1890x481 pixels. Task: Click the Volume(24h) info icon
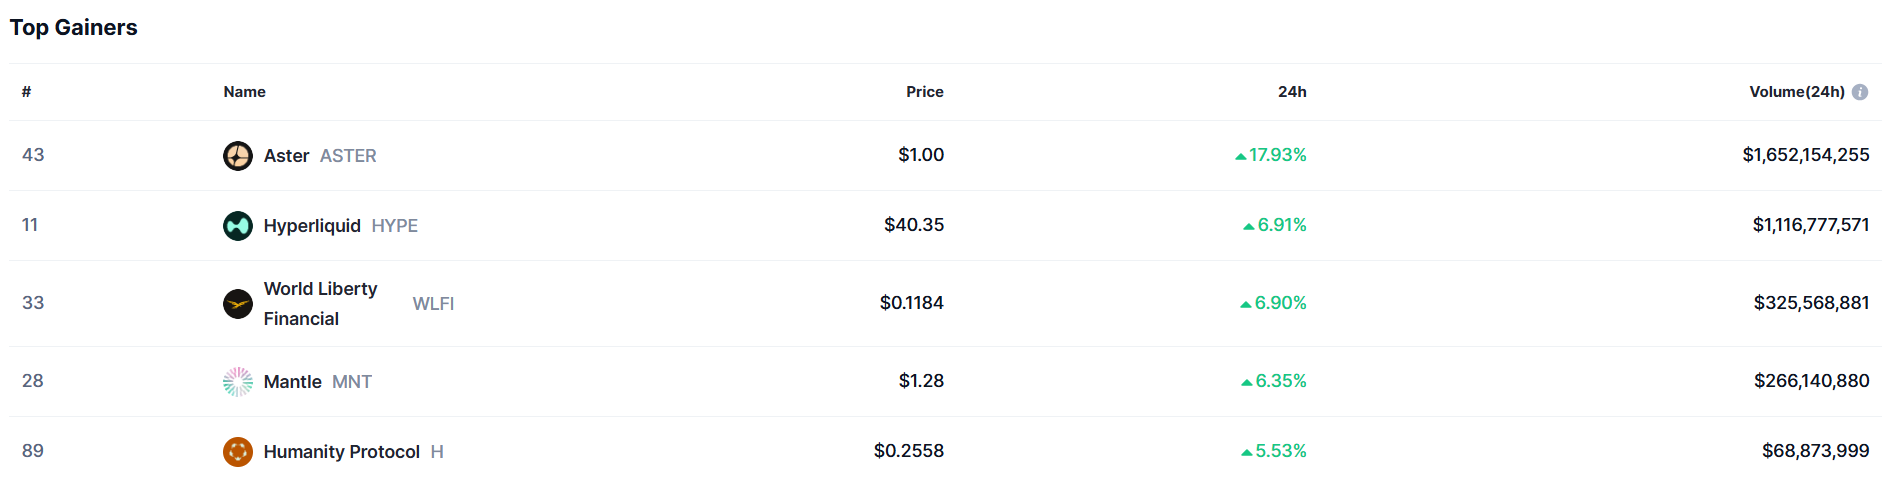(1860, 92)
